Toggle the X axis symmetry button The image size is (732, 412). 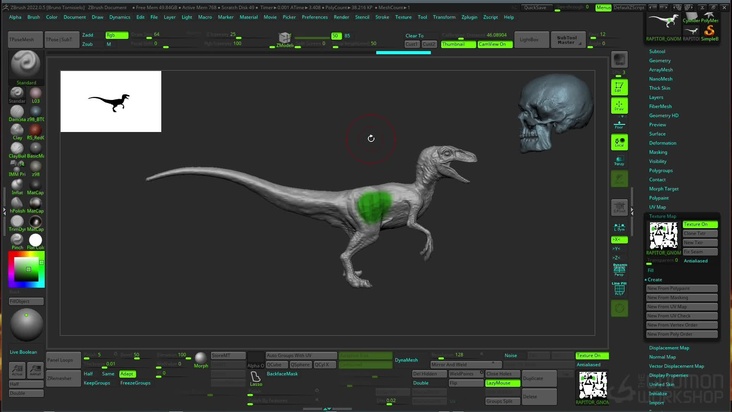(619, 240)
